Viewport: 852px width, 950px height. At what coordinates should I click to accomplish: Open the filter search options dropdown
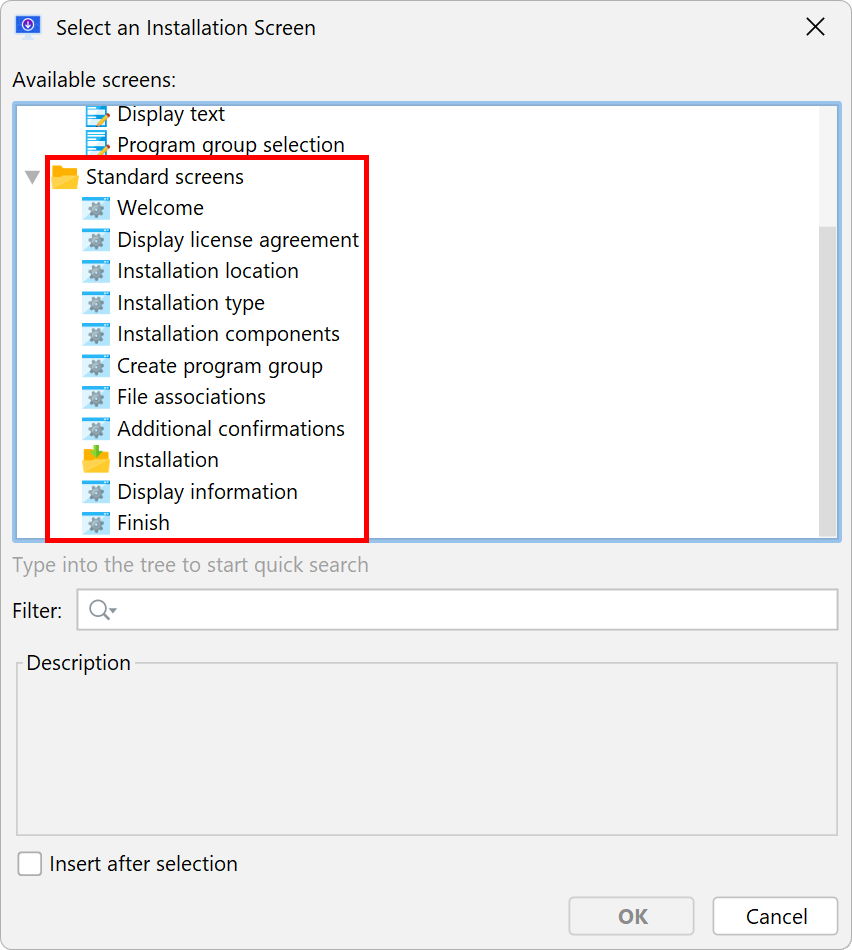tap(102, 610)
